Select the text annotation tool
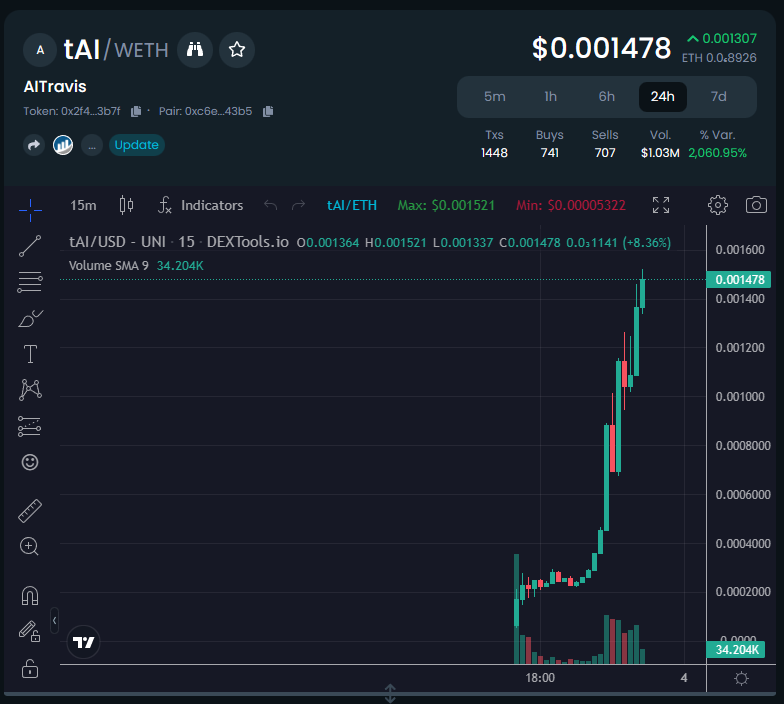Image resolution: width=784 pixels, height=704 pixels. tap(30, 354)
